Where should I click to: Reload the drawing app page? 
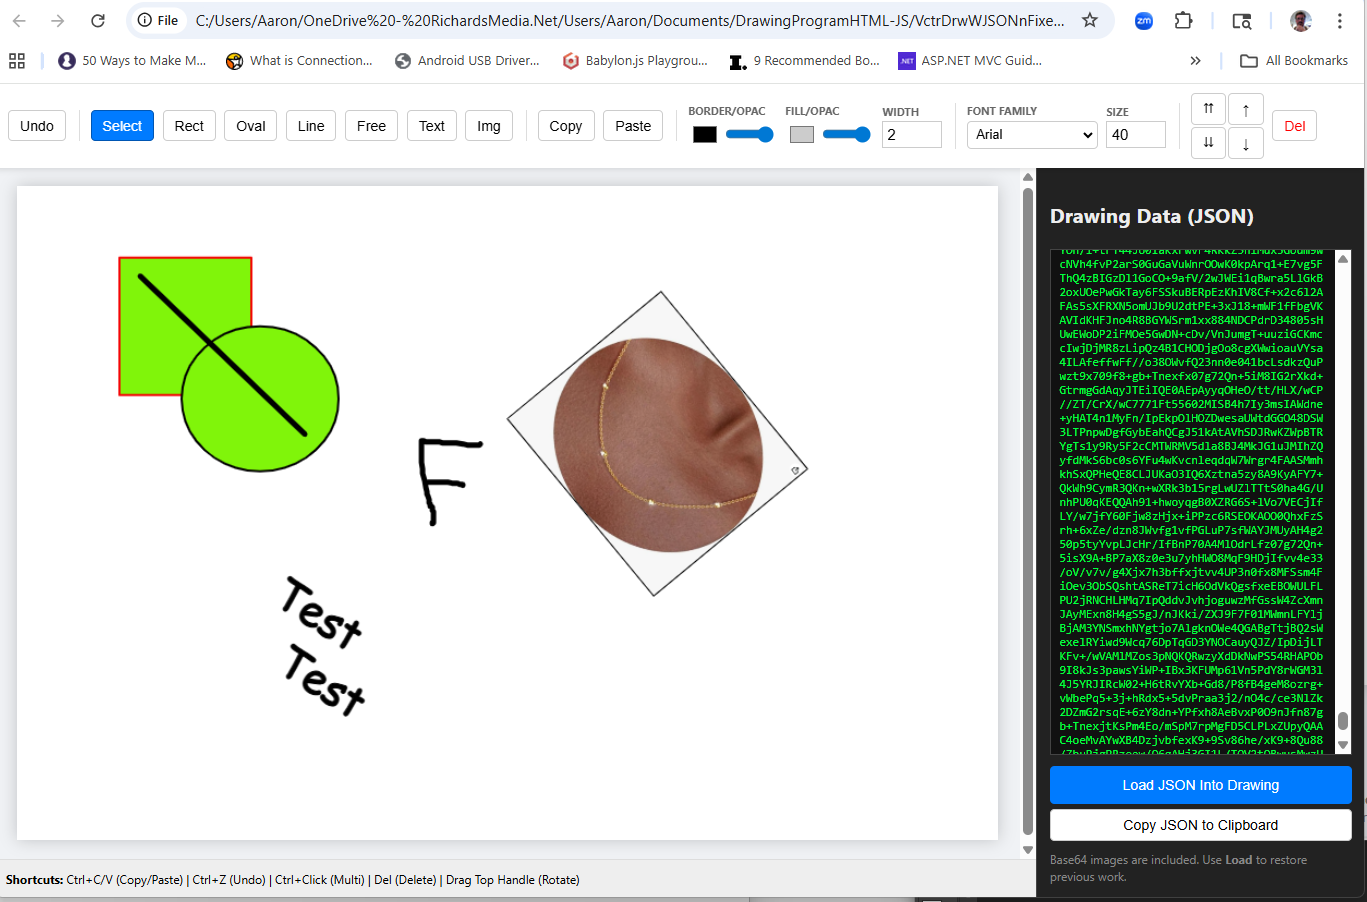(x=97, y=20)
